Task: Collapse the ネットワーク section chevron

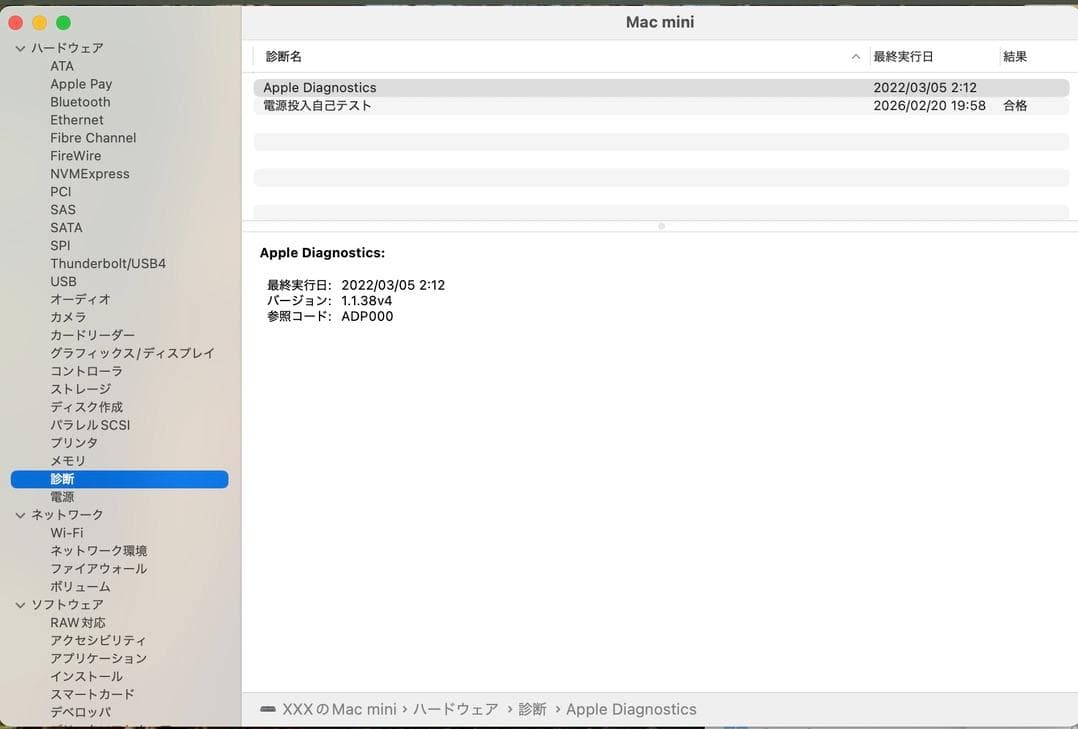Action: pos(21,515)
